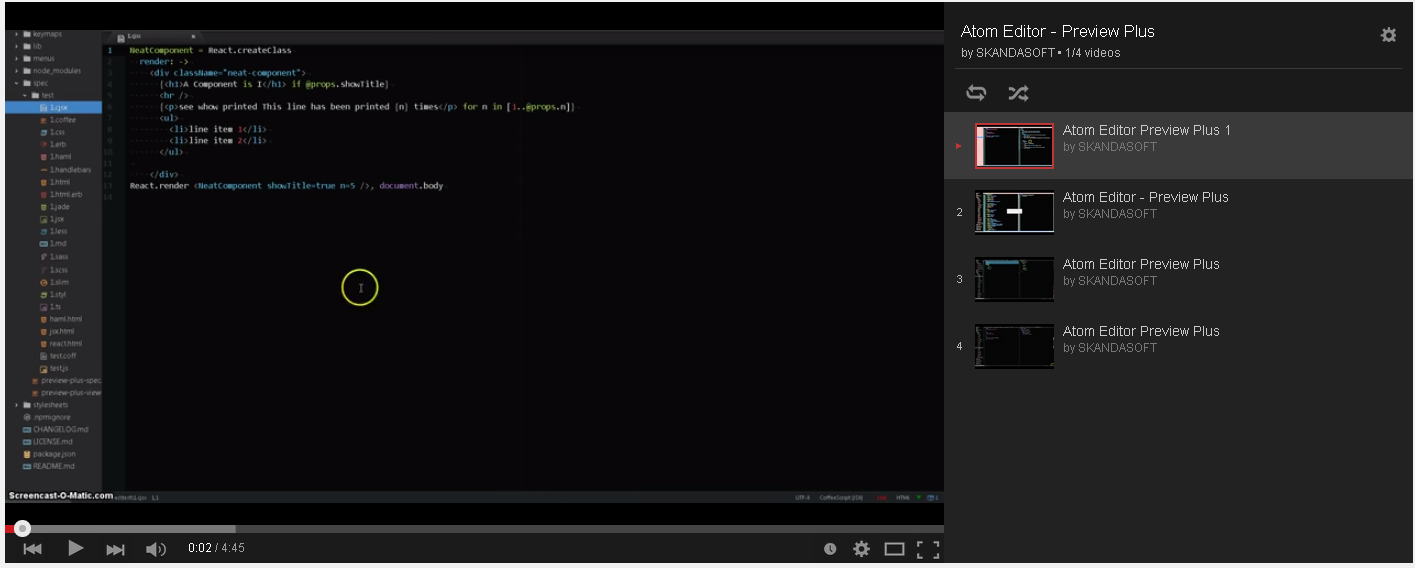Open 1.slim in the file tree
The image size is (1422, 572).
coord(54,282)
